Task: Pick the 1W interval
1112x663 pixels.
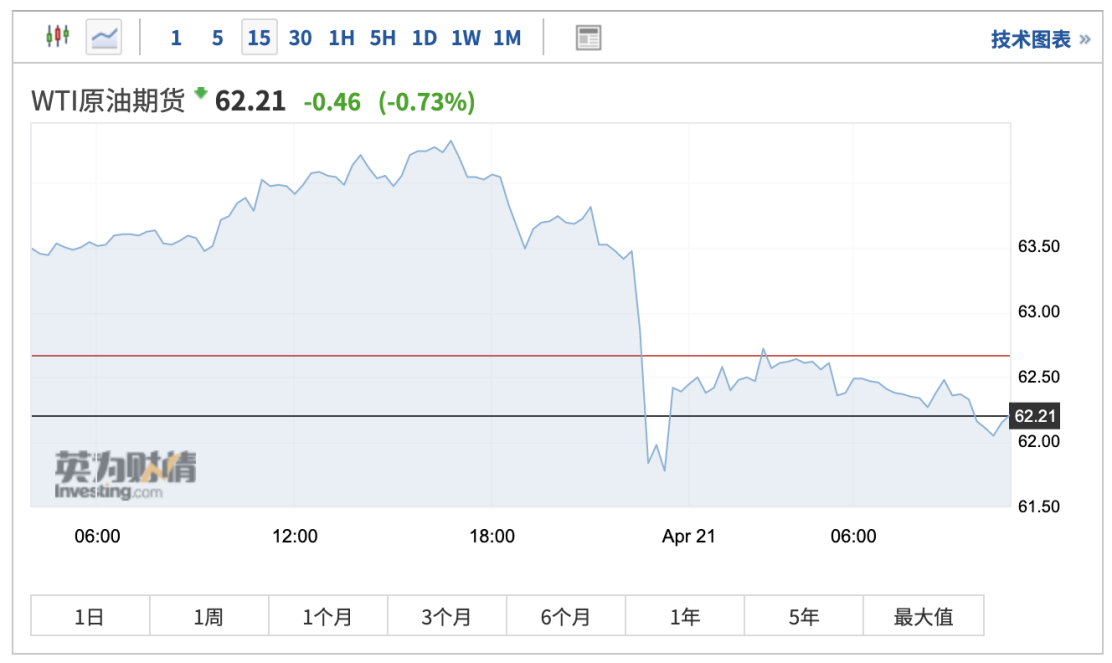Action: 465,38
